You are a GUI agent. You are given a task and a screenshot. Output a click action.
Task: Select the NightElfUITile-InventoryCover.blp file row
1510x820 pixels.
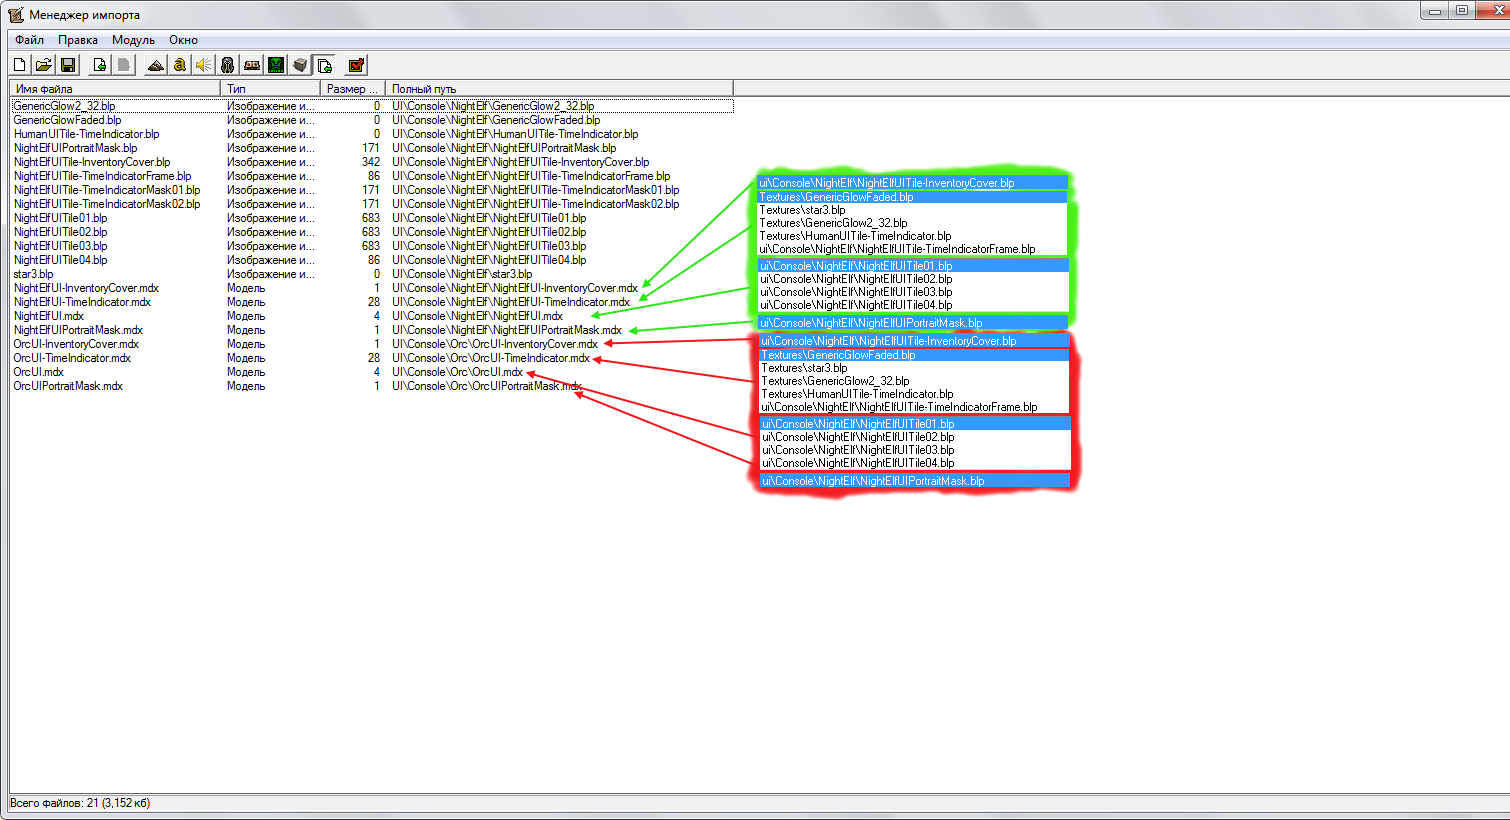coord(372,162)
